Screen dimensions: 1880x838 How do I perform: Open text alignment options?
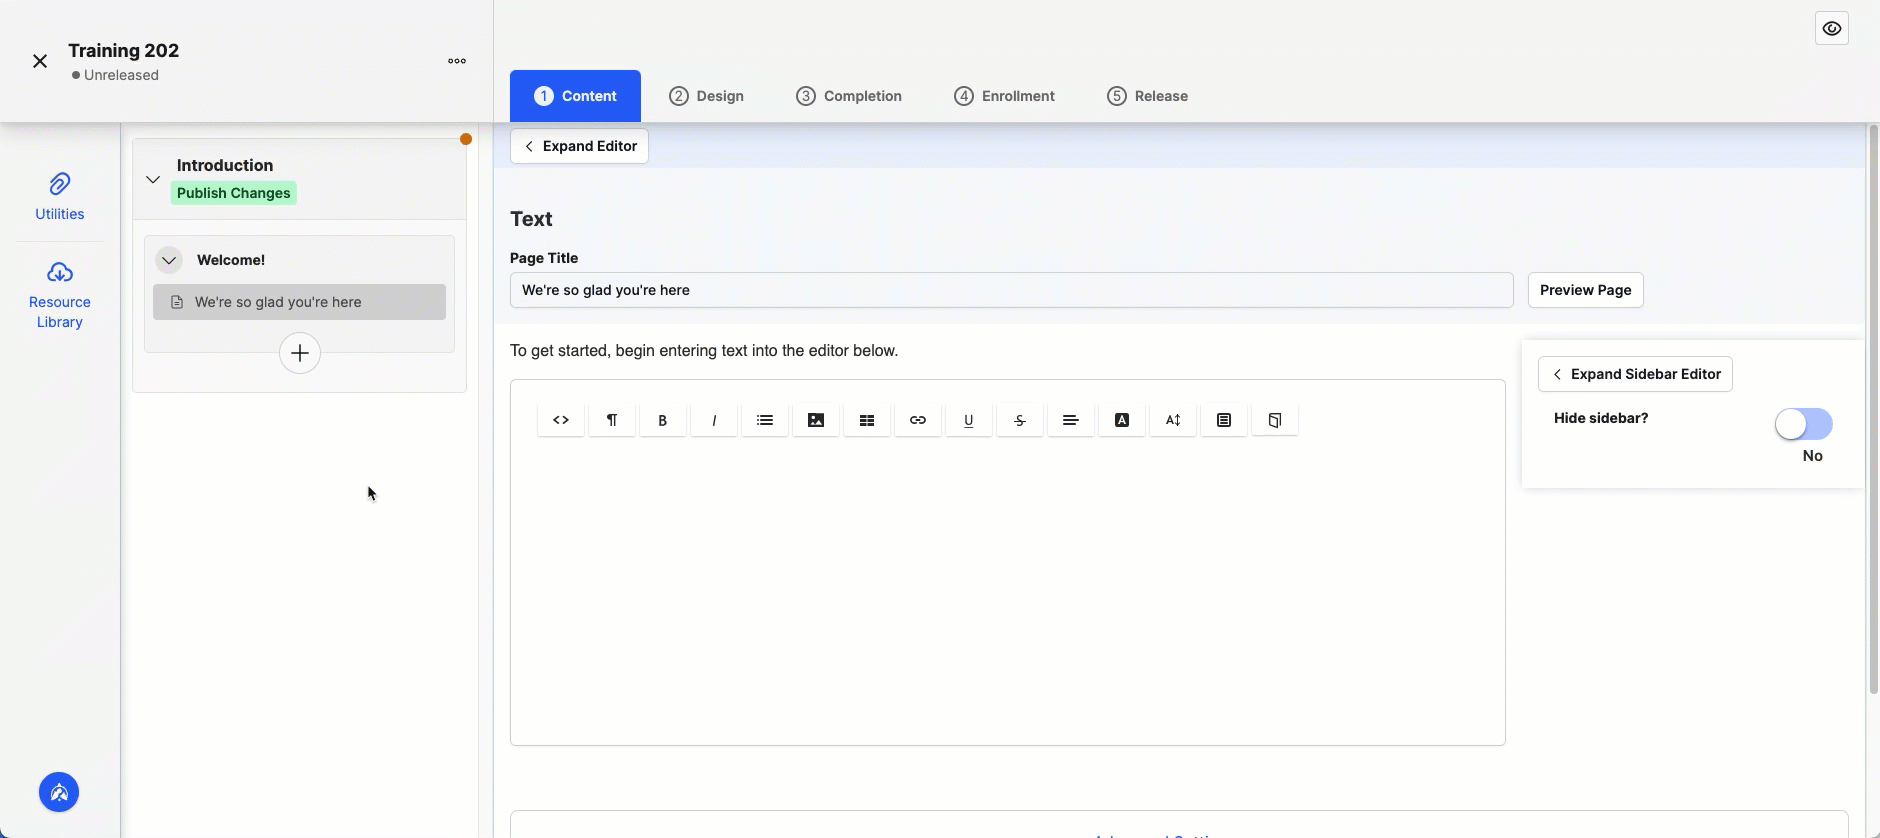[1071, 420]
